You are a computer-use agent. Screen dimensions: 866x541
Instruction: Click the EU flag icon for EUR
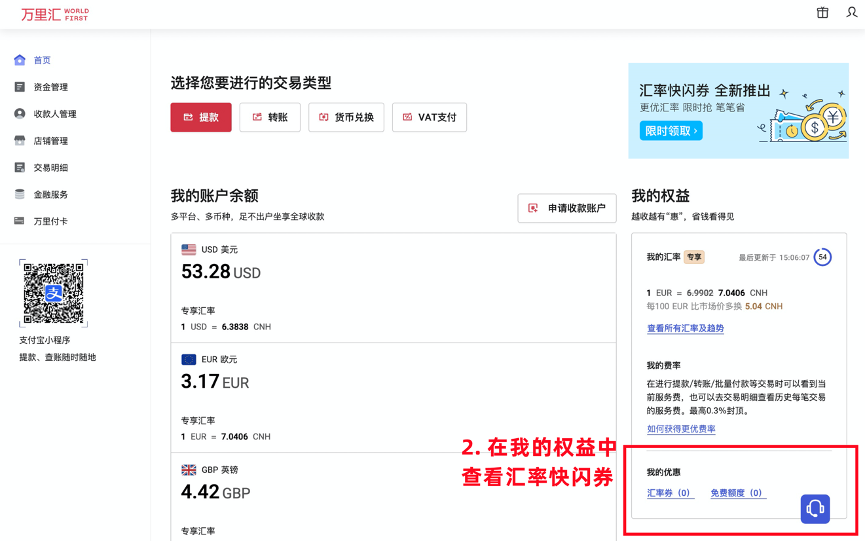point(189,359)
